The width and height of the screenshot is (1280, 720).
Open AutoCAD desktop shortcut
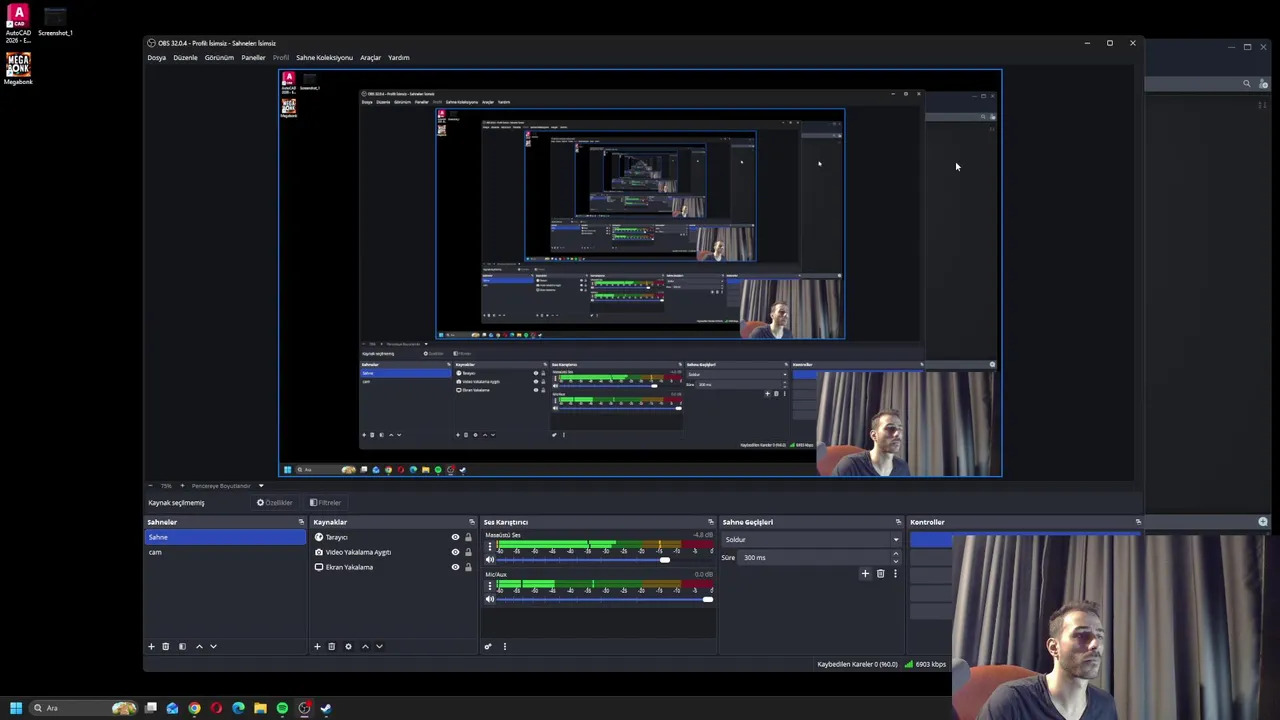18,24
